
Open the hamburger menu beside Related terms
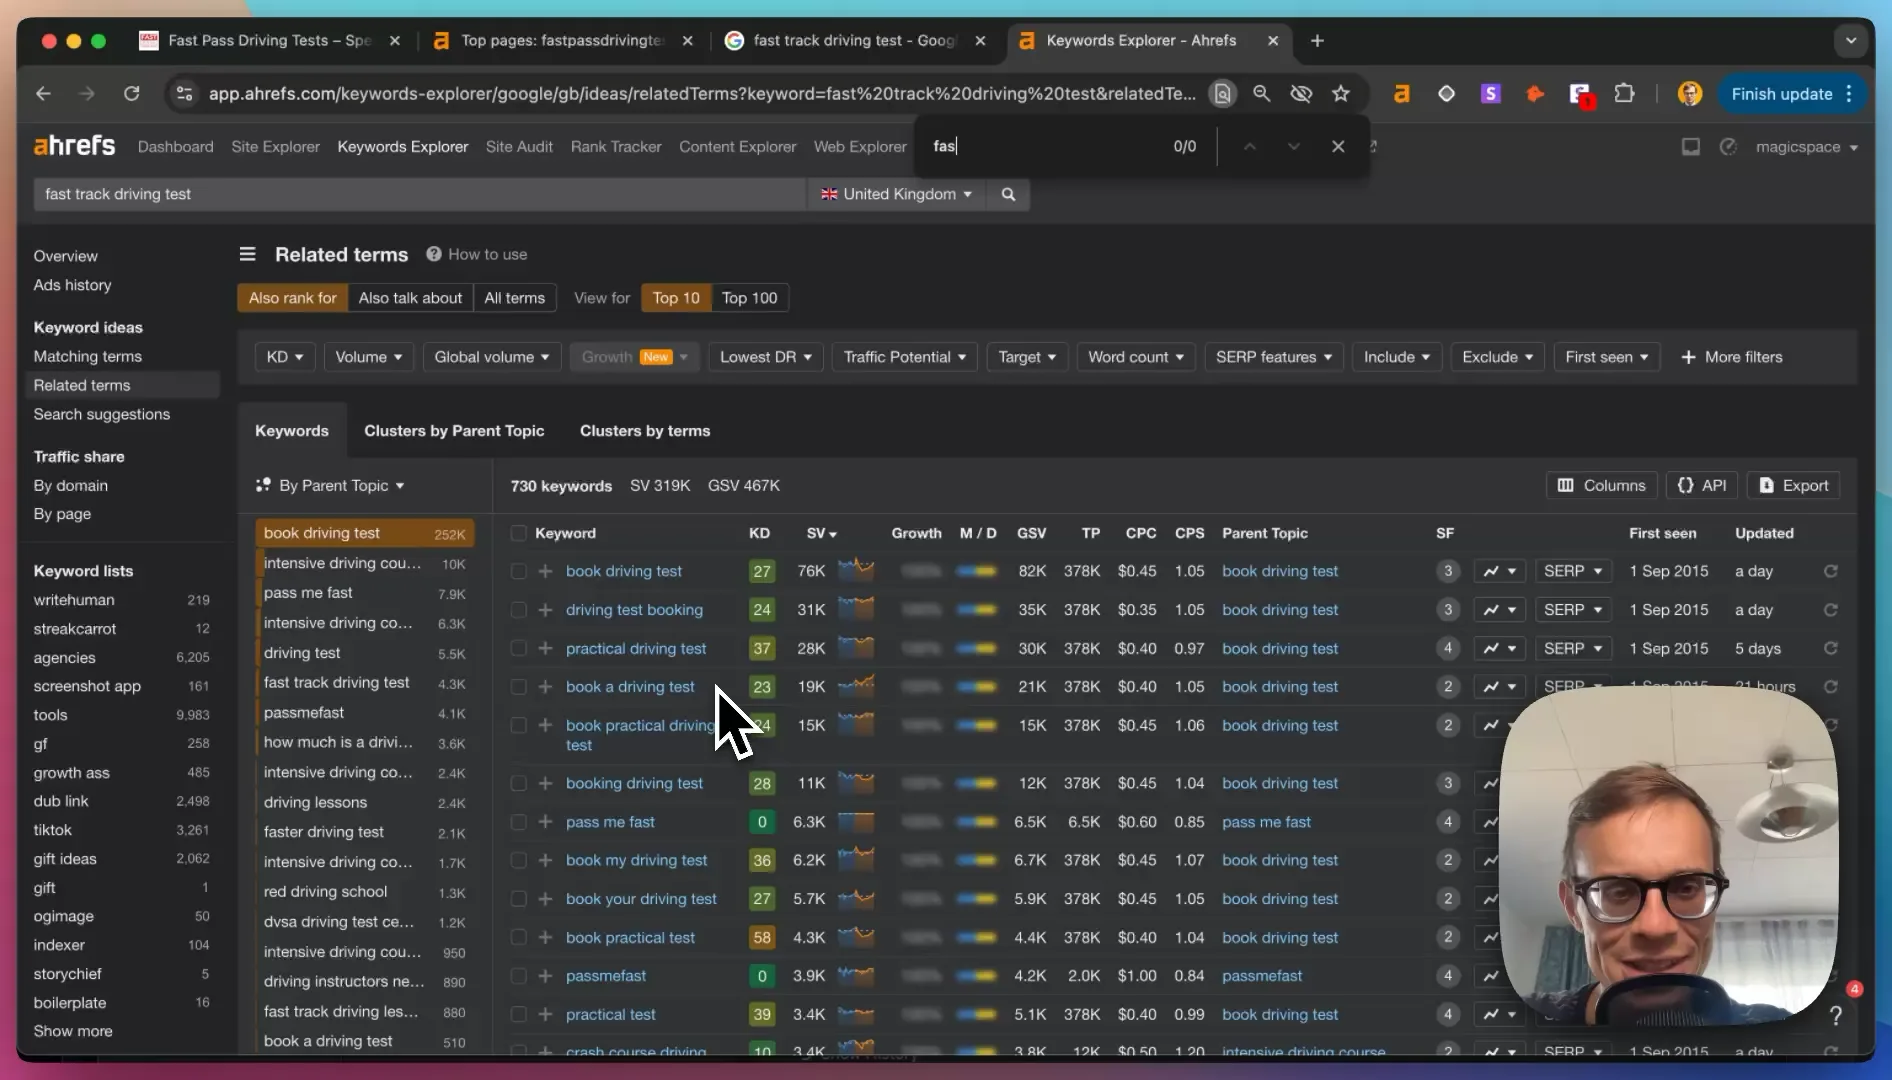pyautogui.click(x=247, y=254)
